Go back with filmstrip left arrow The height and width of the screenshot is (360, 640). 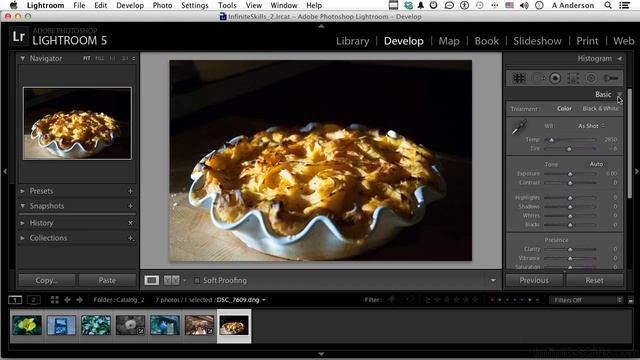pos(67,300)
